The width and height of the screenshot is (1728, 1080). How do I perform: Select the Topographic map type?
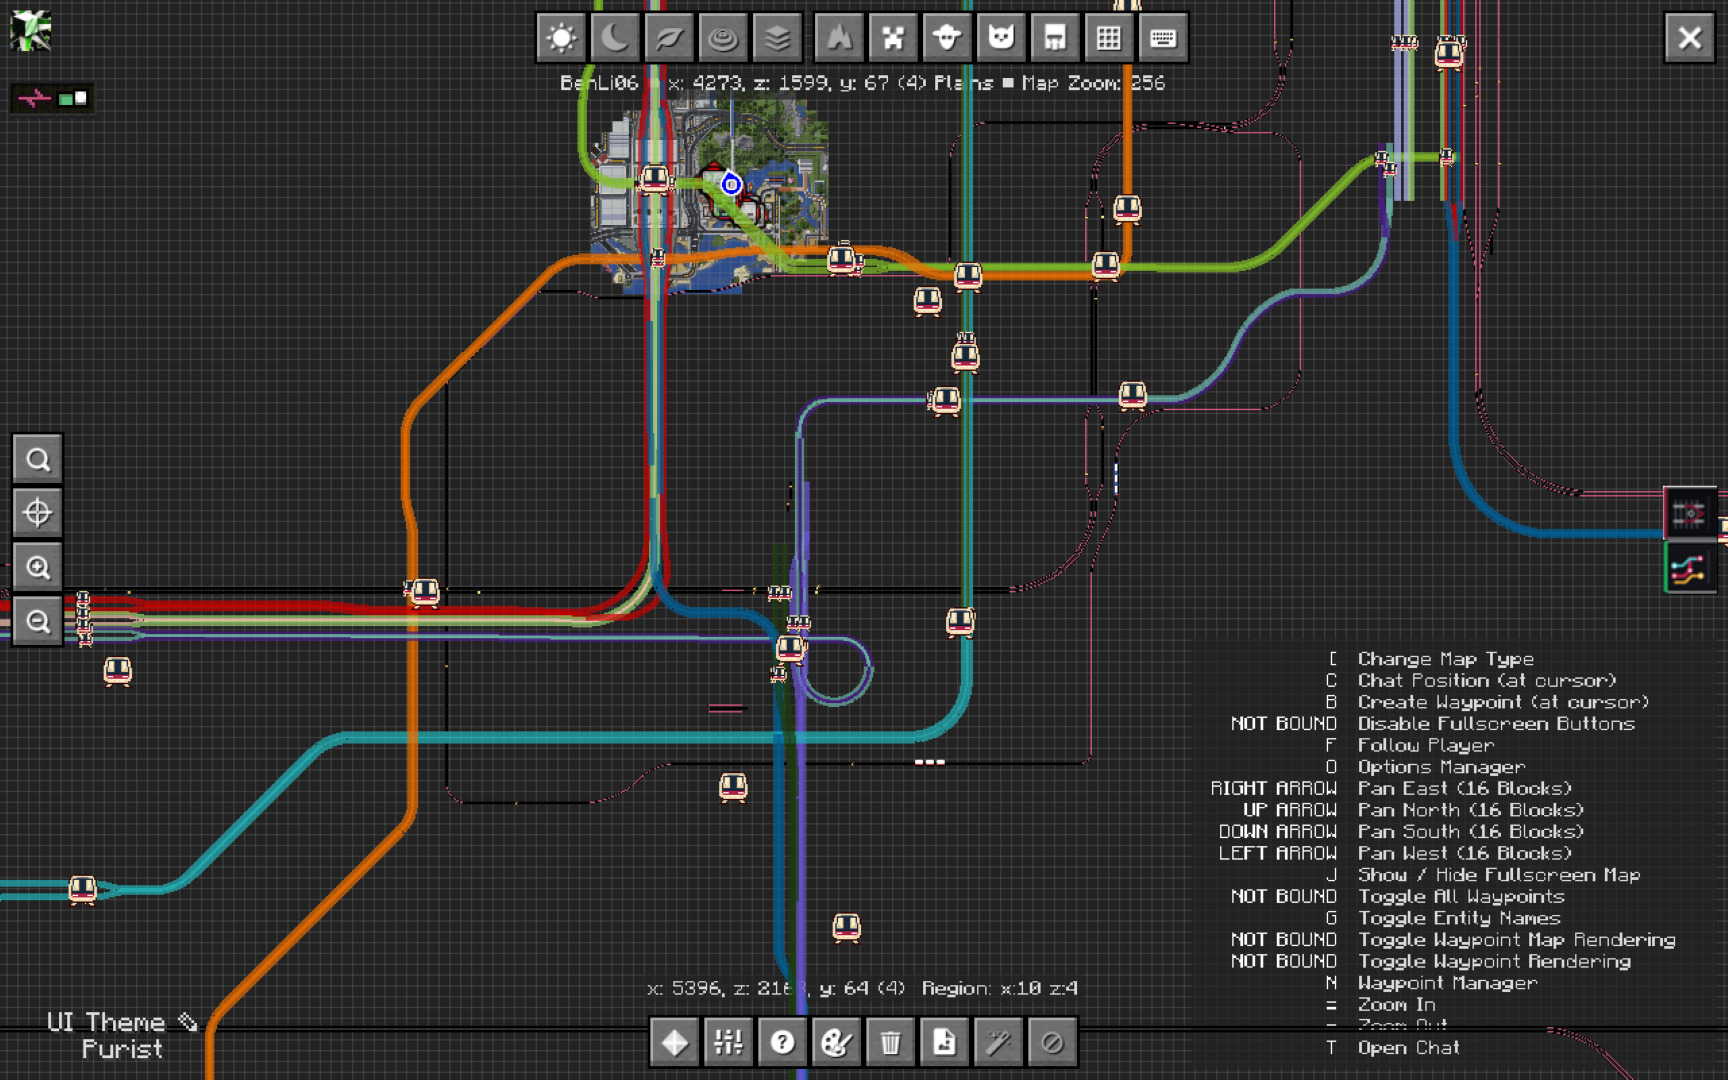coord(723,38)
